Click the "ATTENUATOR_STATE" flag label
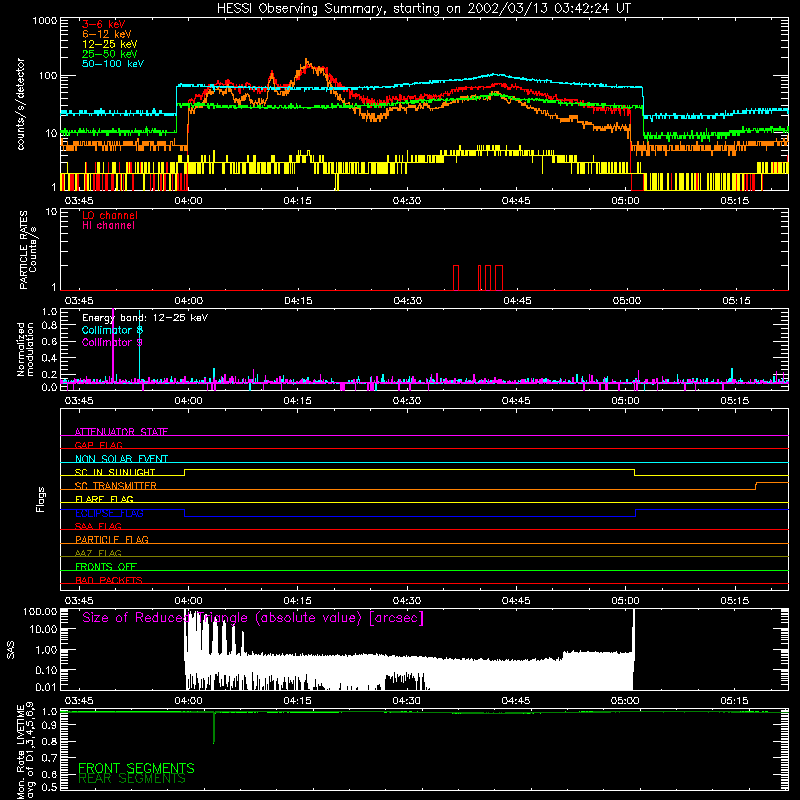Viewport: 800px width, 800px height. point(121,432)
